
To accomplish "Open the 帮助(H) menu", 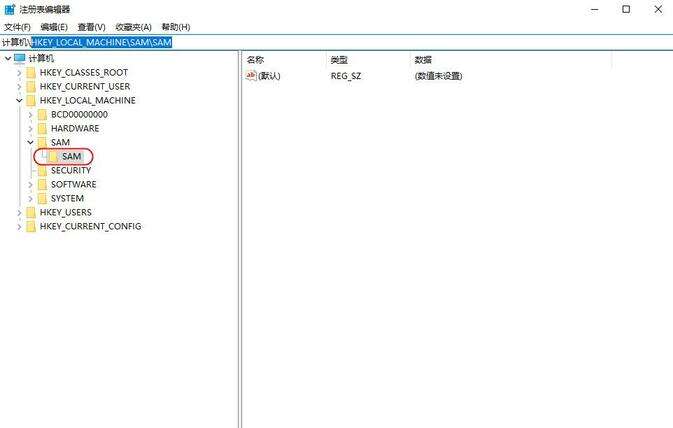I will pyautogui.click(x=176, y=27).
